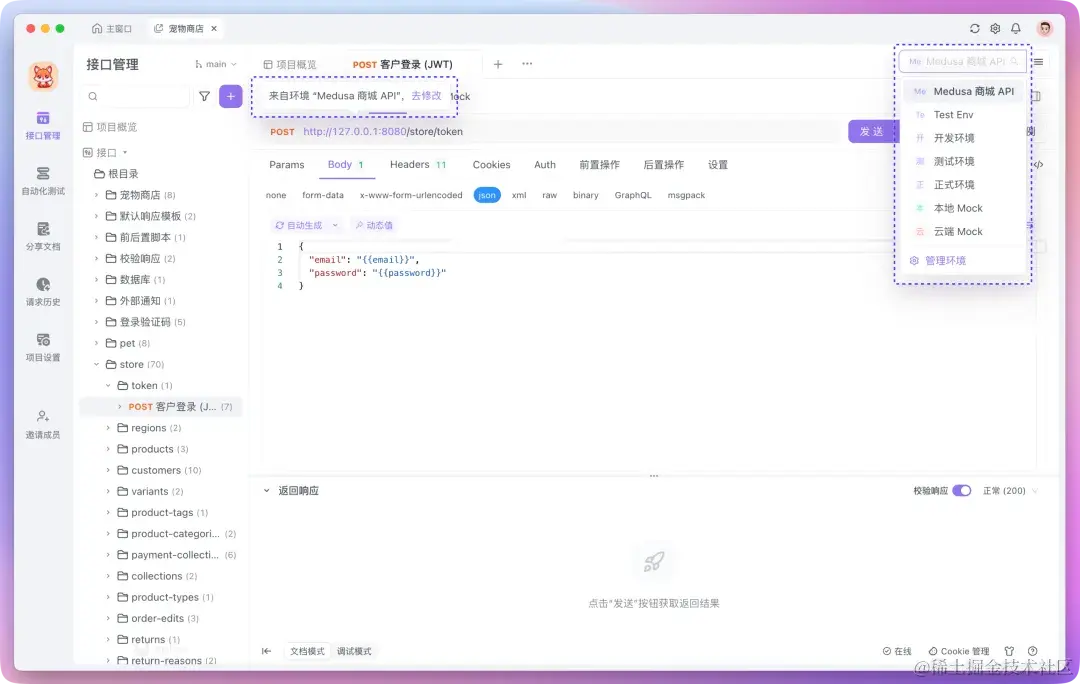The image size is (1080, 684).
Task: Switch to the 项目概览 tab
Action: tap(288, 63)
